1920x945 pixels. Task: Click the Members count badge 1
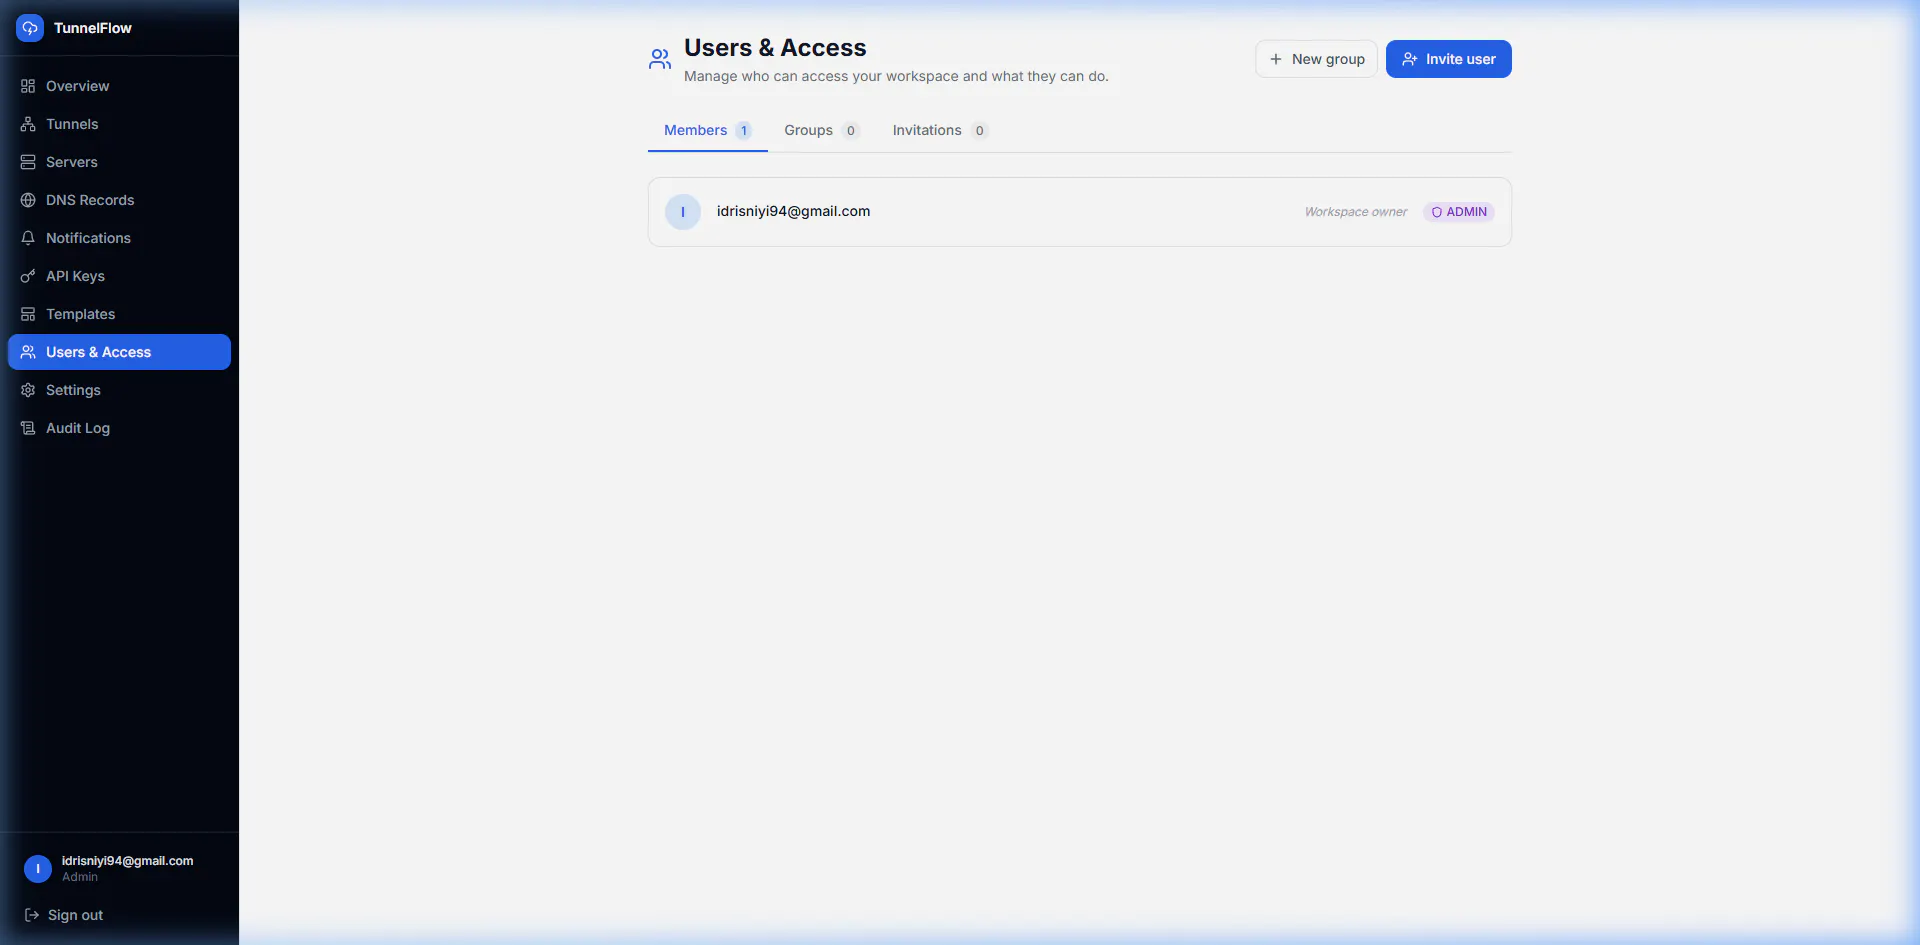click(x=744, y=131)
